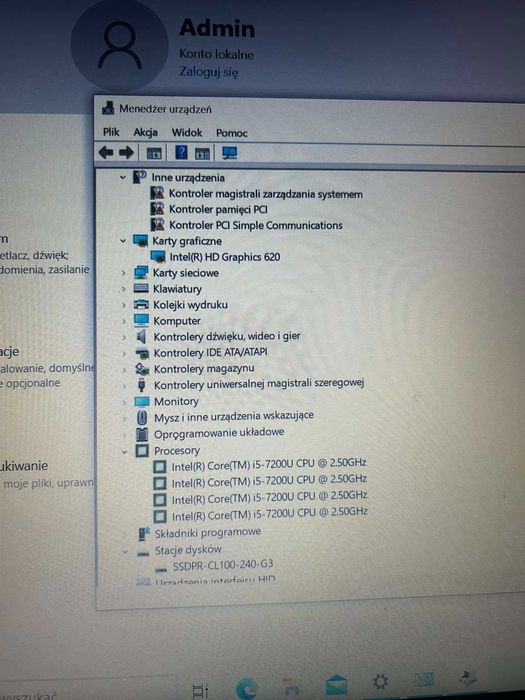Click the toolbar icon right of Help
The image size is (525, 700).
coord(202,154)
